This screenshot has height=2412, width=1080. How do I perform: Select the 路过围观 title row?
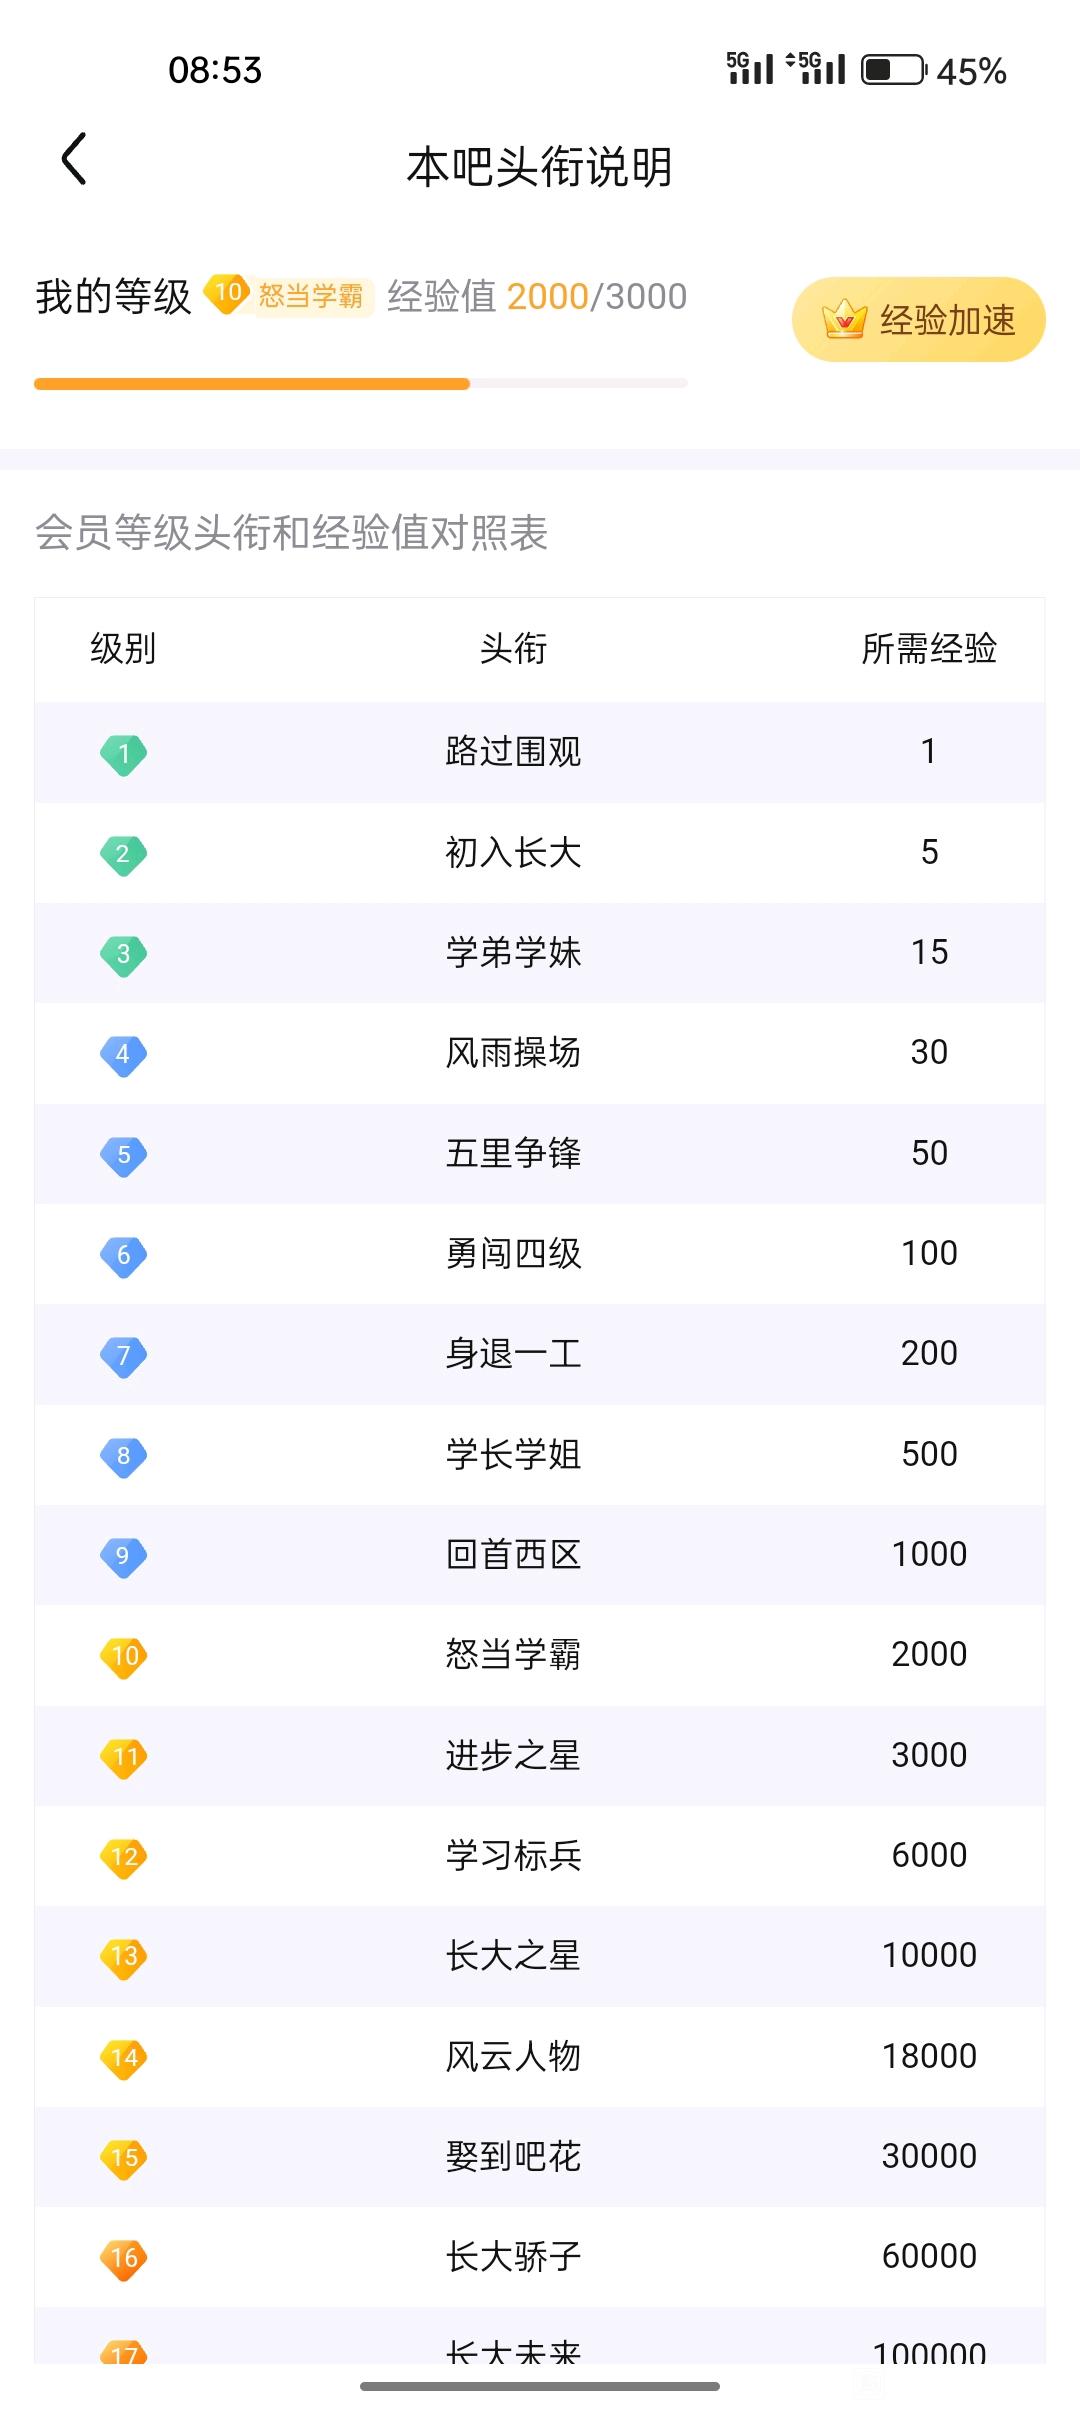(x=540, y=752)
